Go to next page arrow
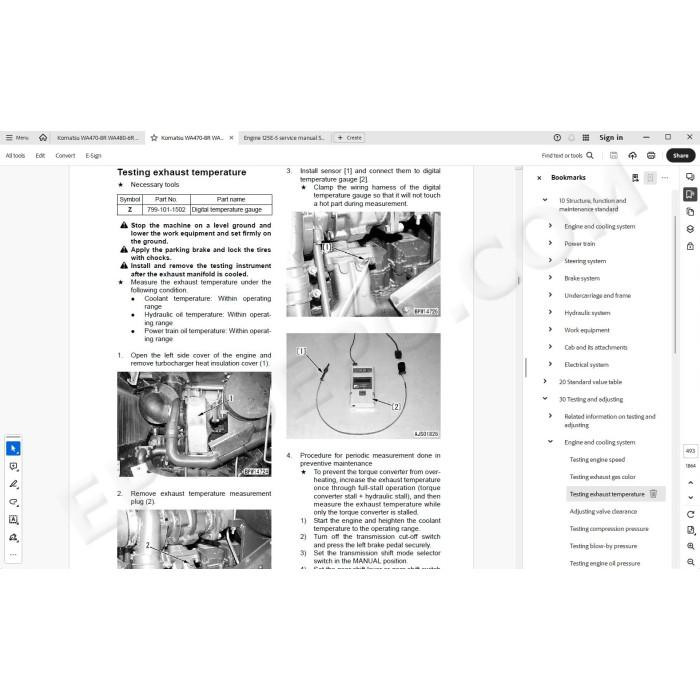The image size is (700, 700). (690, 497)
